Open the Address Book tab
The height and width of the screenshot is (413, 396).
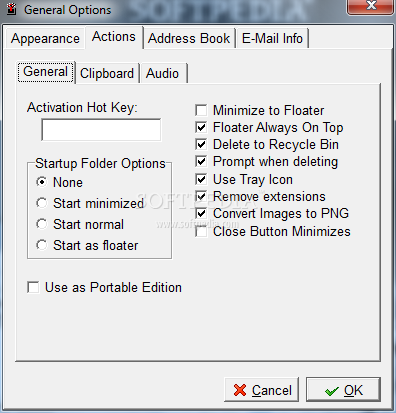coord(189,39)
